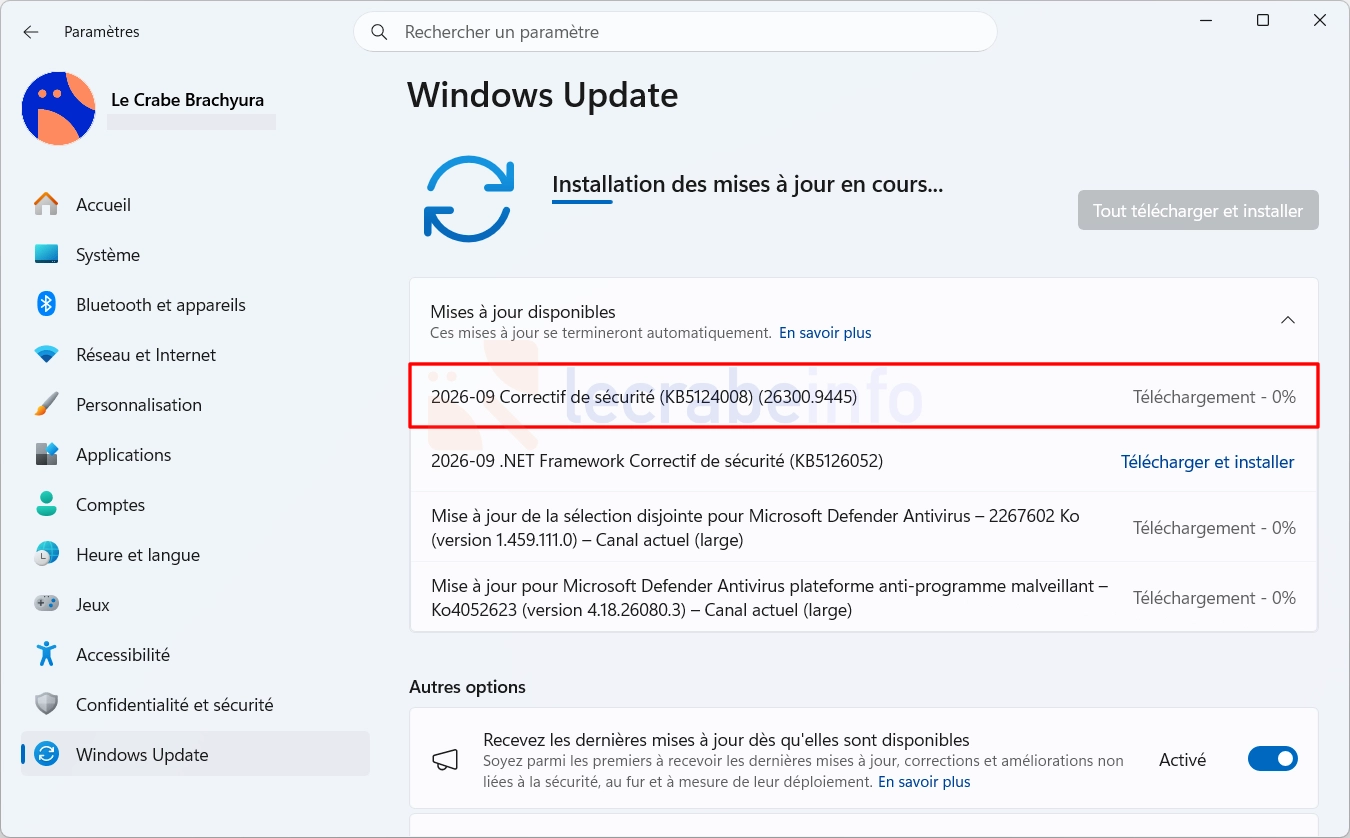Click the Rechercher un paramètre search field
1350x838 pixels.
point(675,32)
